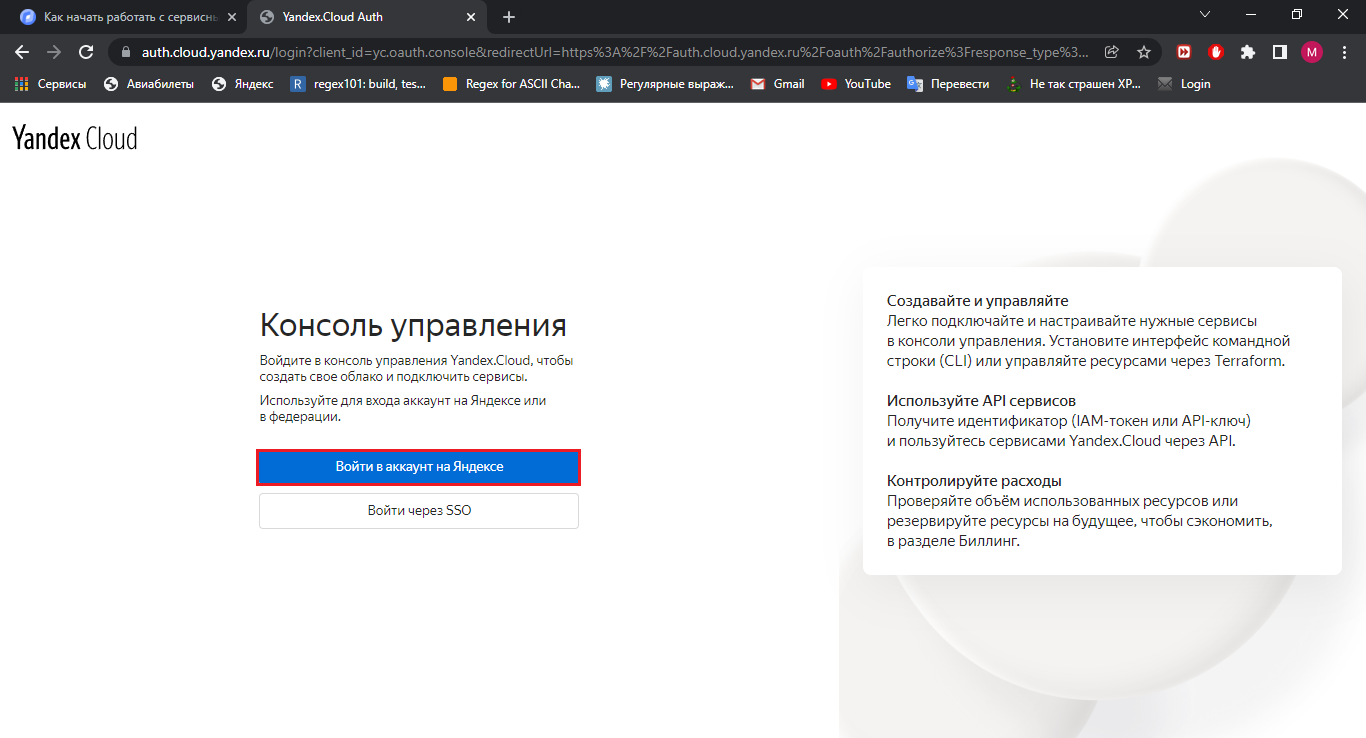Screen dimensions: 1366x738
Task: Toggle the browser side panel
Action: point(1279,52)
